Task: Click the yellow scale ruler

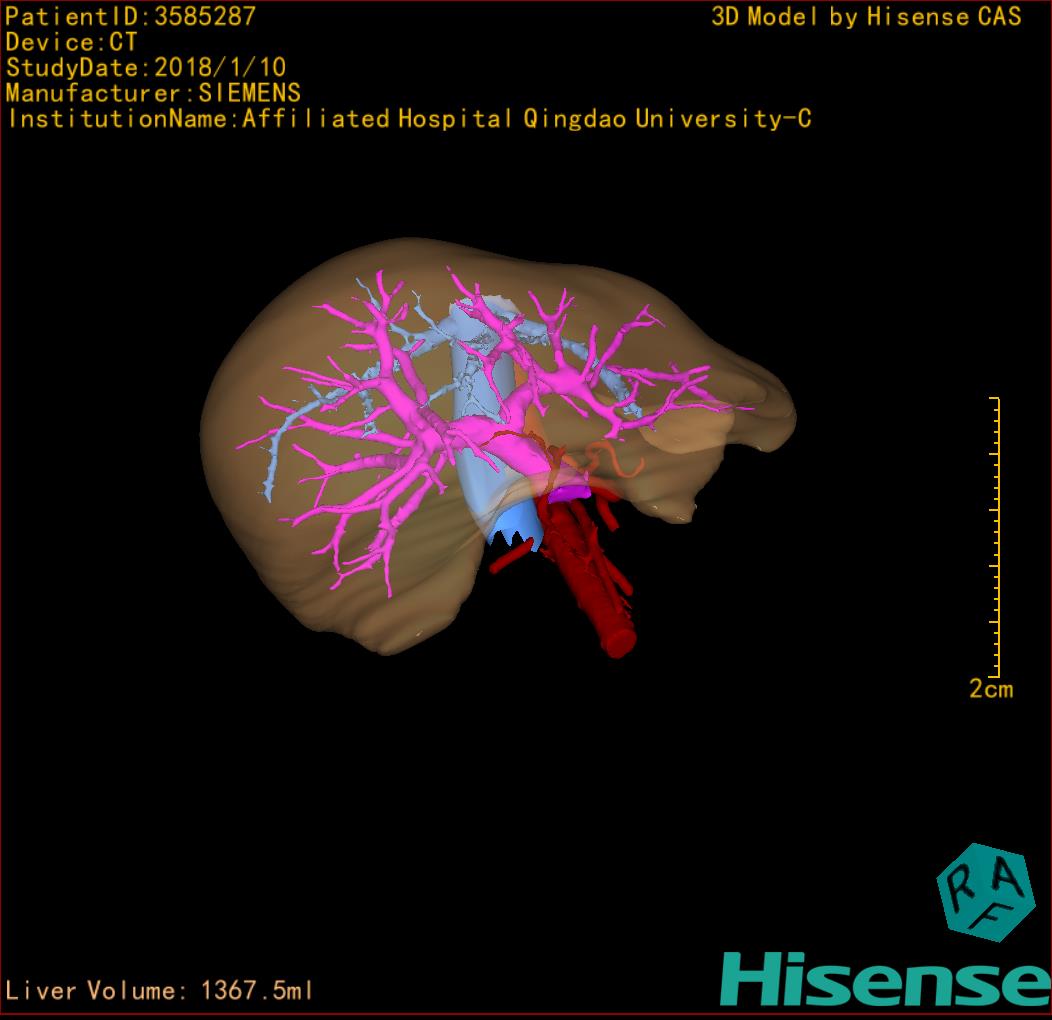Action: click(995, 537)
